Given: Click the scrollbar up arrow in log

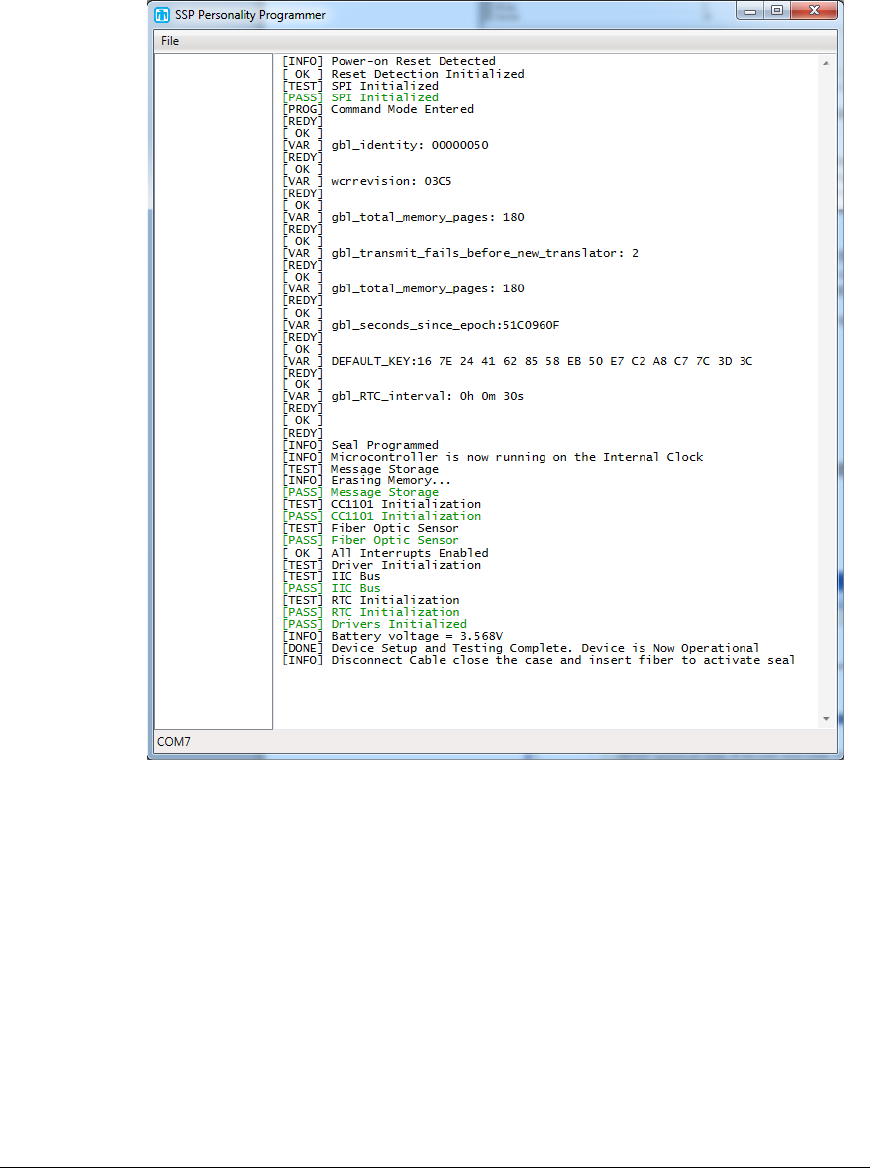Looking at the screenshot, I should click(x=826, y=63).
